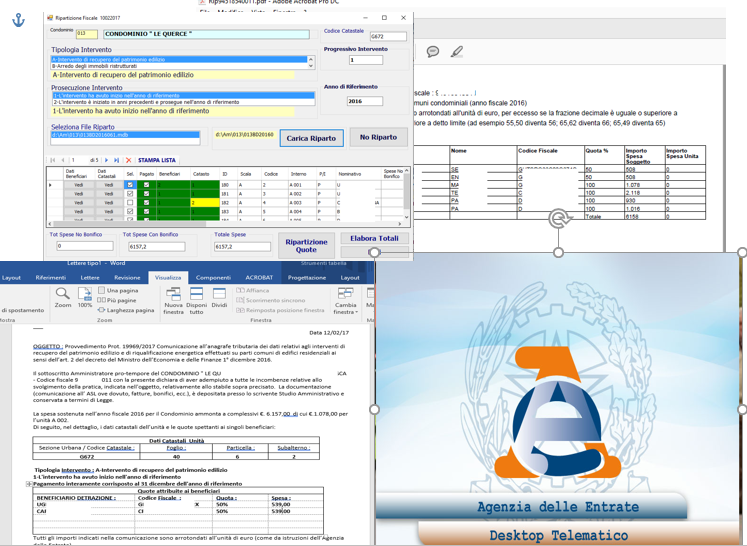Select 'B-Arredo degli immobili ristrutturati' list item
Screen dimensions: 747x546
[x=179, y=66]
